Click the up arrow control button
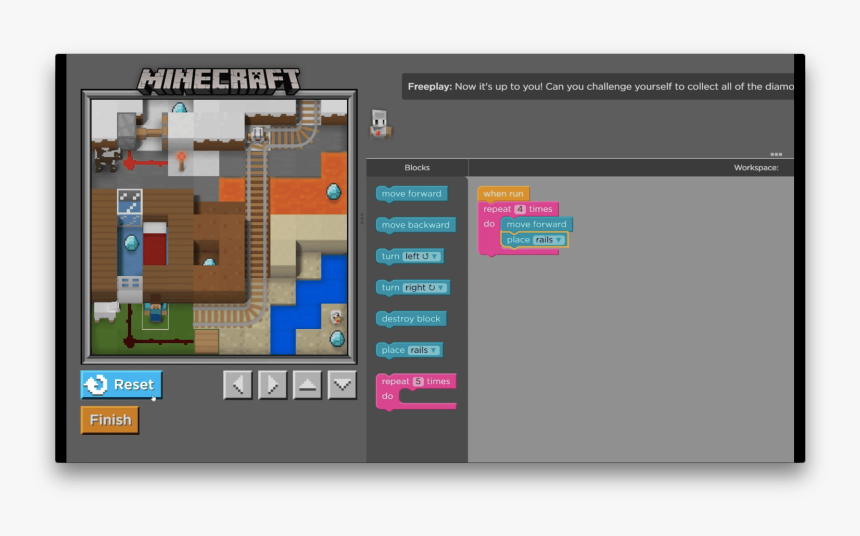Screen dimensions: 860x536 pos(307,385)
